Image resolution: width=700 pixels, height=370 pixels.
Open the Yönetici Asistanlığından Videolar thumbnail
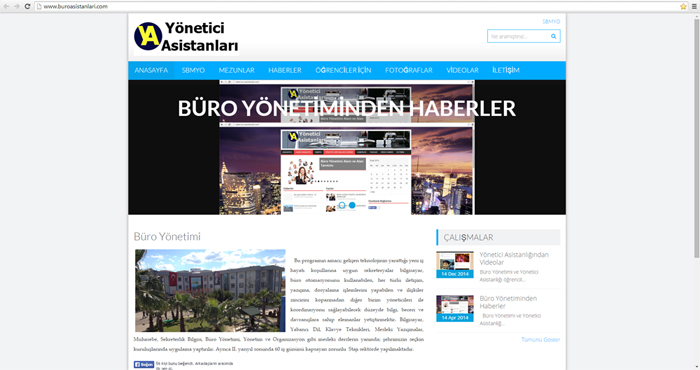[455, 264]
